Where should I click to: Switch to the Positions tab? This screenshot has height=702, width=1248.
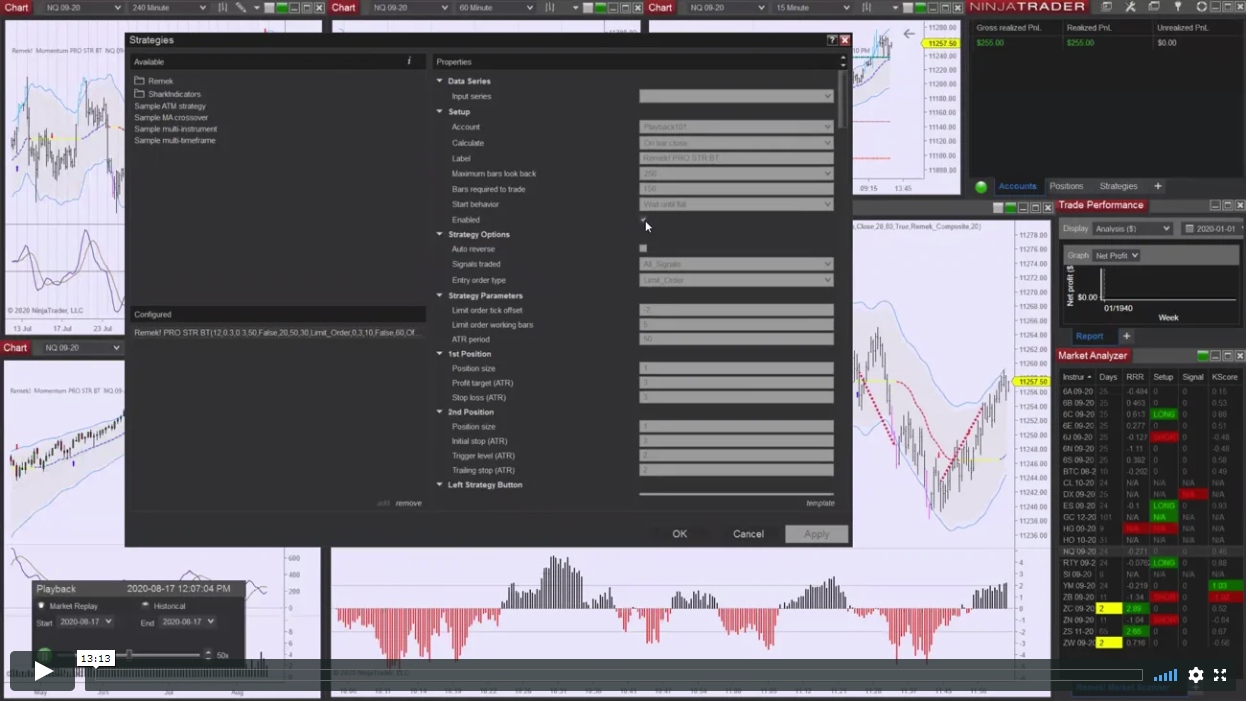point(1066,186)
